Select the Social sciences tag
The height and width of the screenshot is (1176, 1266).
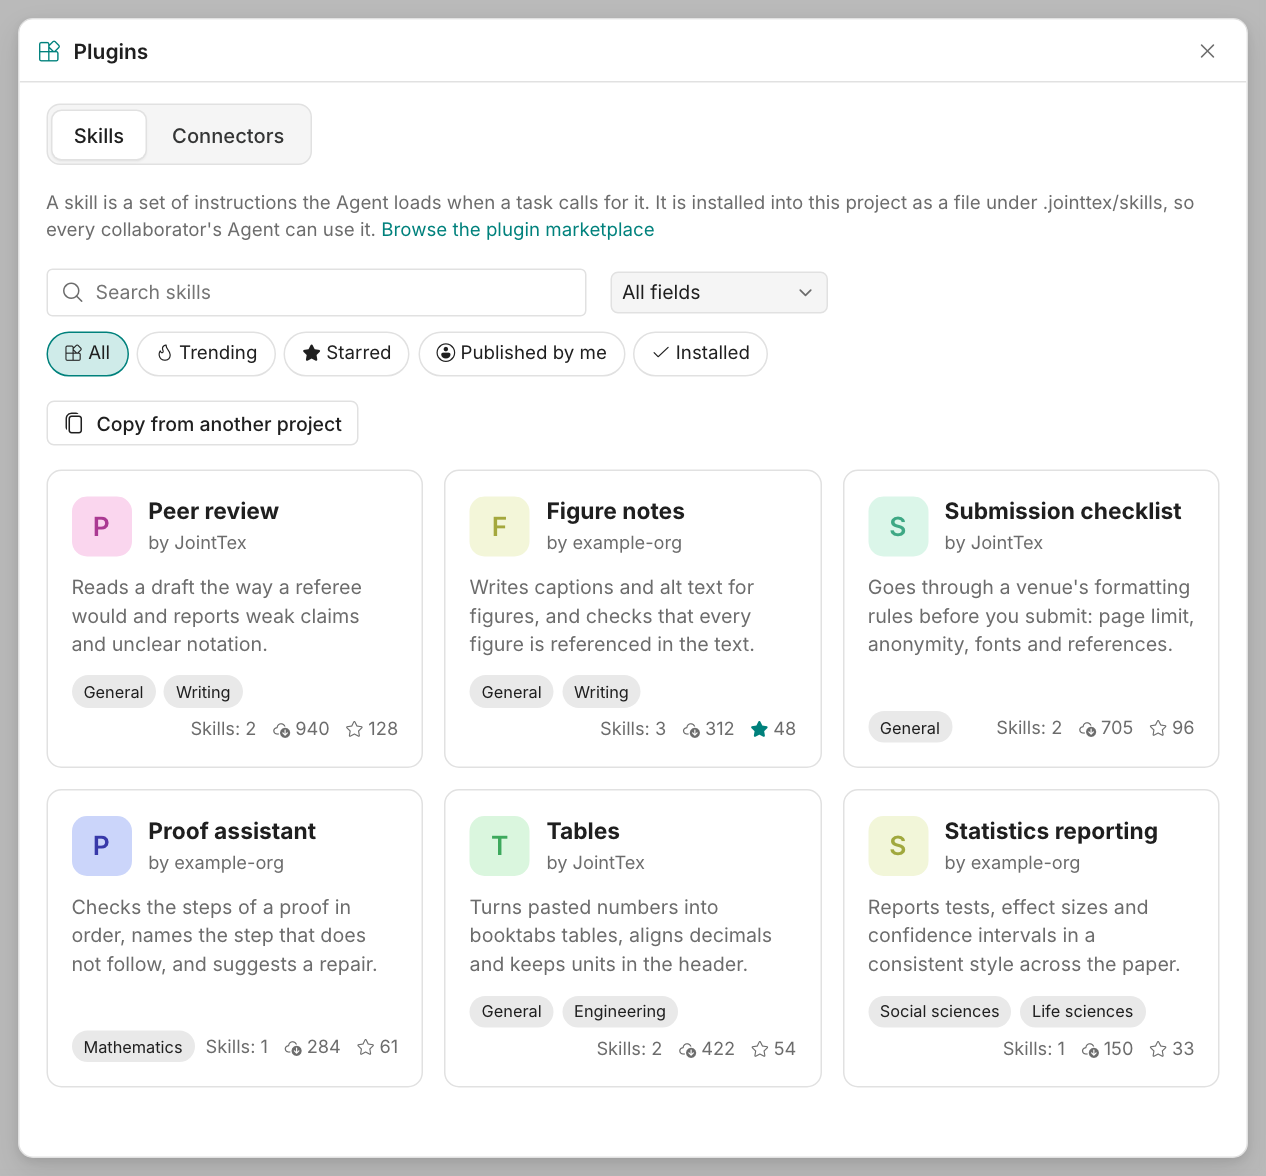coord(939,1011)
